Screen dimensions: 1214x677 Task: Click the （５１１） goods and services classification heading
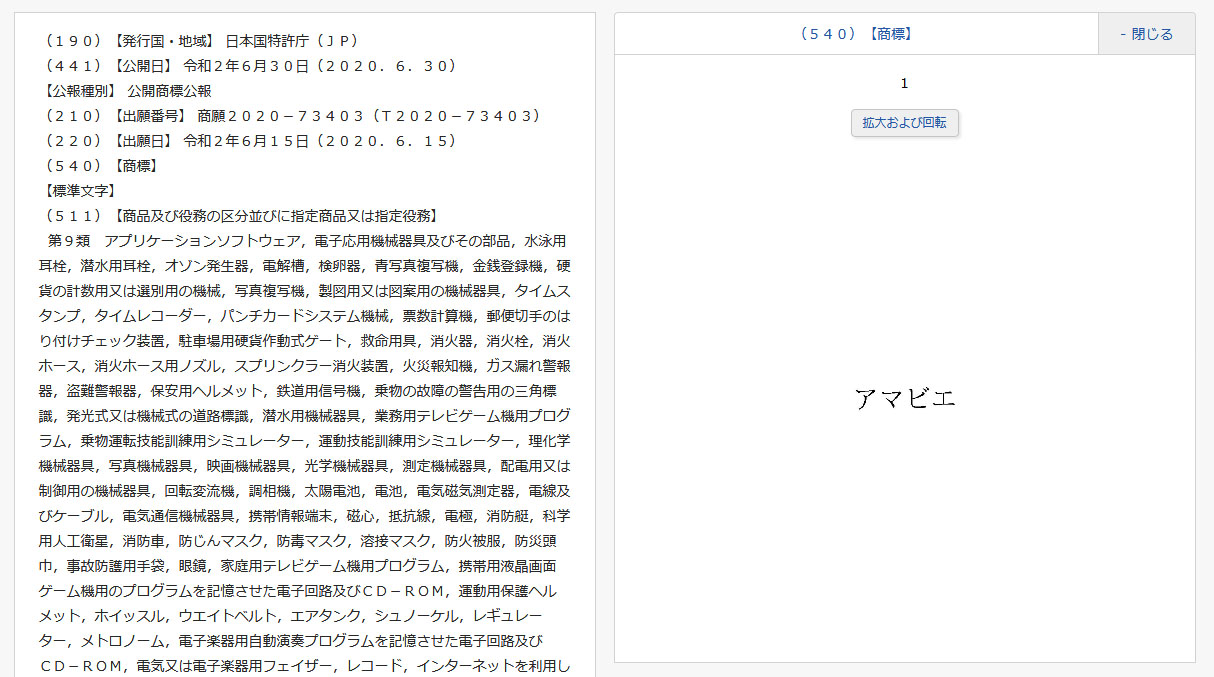[x=240, y=216]
